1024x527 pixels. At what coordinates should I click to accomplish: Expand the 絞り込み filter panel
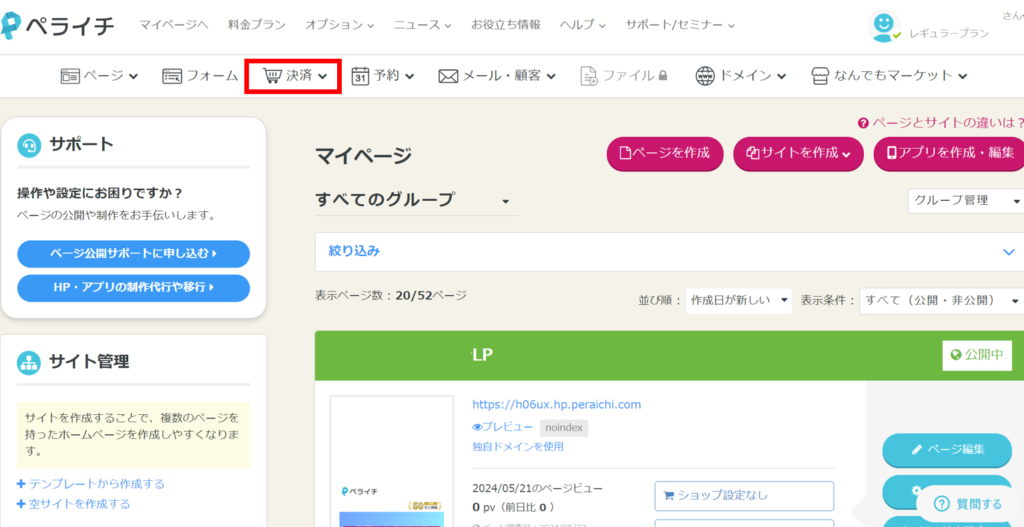(1007, 252)
